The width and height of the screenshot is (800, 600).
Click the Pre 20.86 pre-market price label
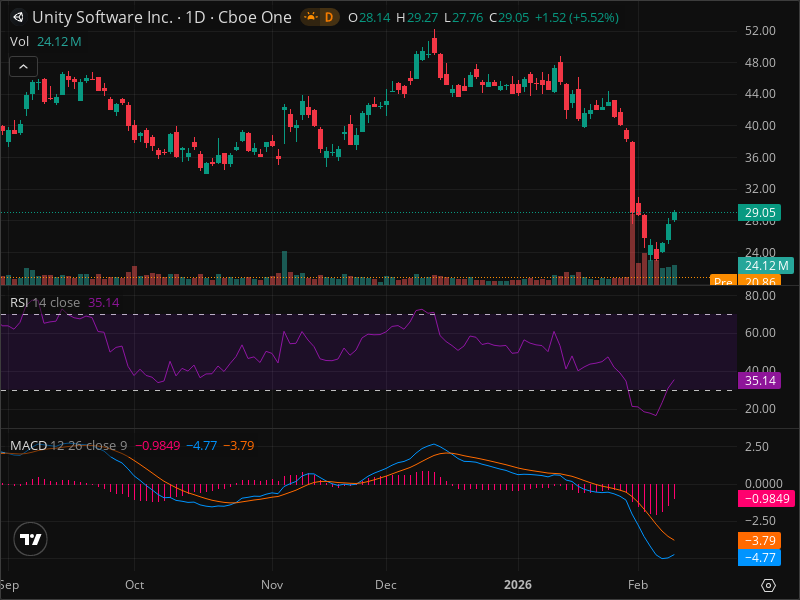pos(745,281)
